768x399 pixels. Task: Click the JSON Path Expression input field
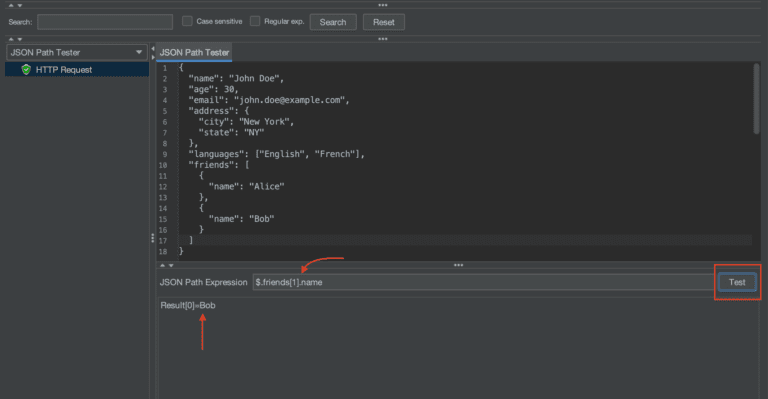(483, 282)
